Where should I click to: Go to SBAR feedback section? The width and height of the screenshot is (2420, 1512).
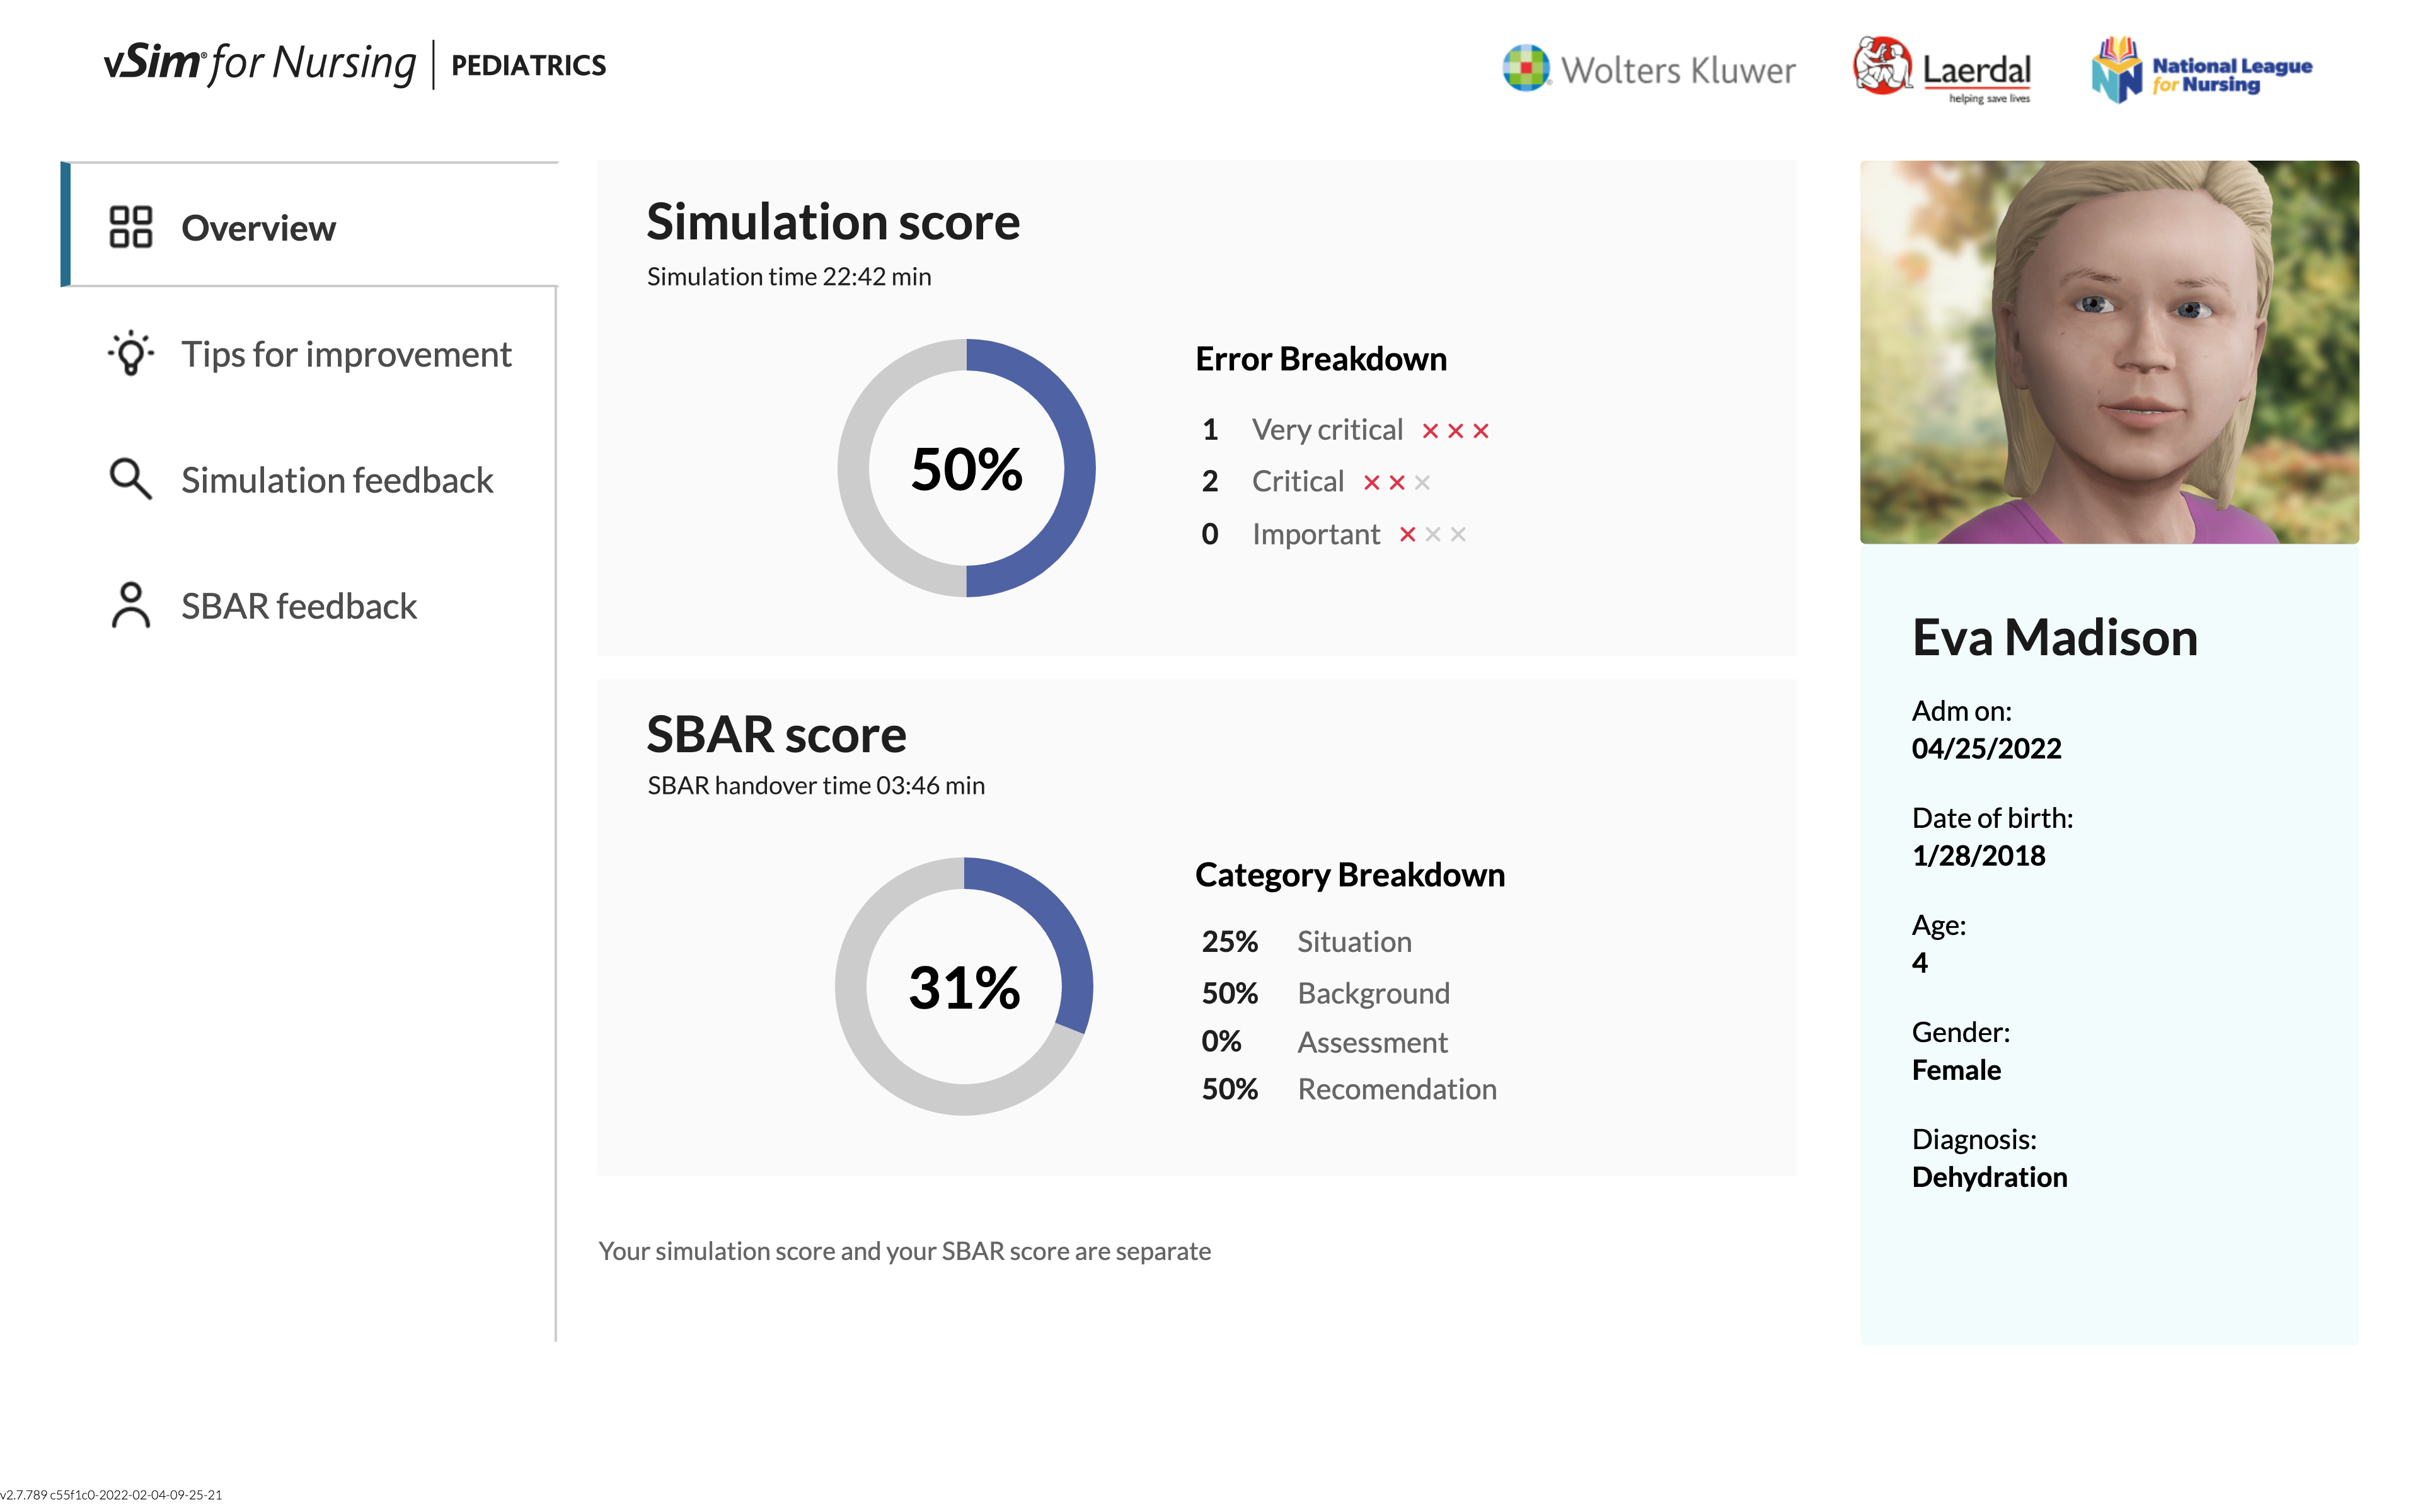(x=299, y=606)
